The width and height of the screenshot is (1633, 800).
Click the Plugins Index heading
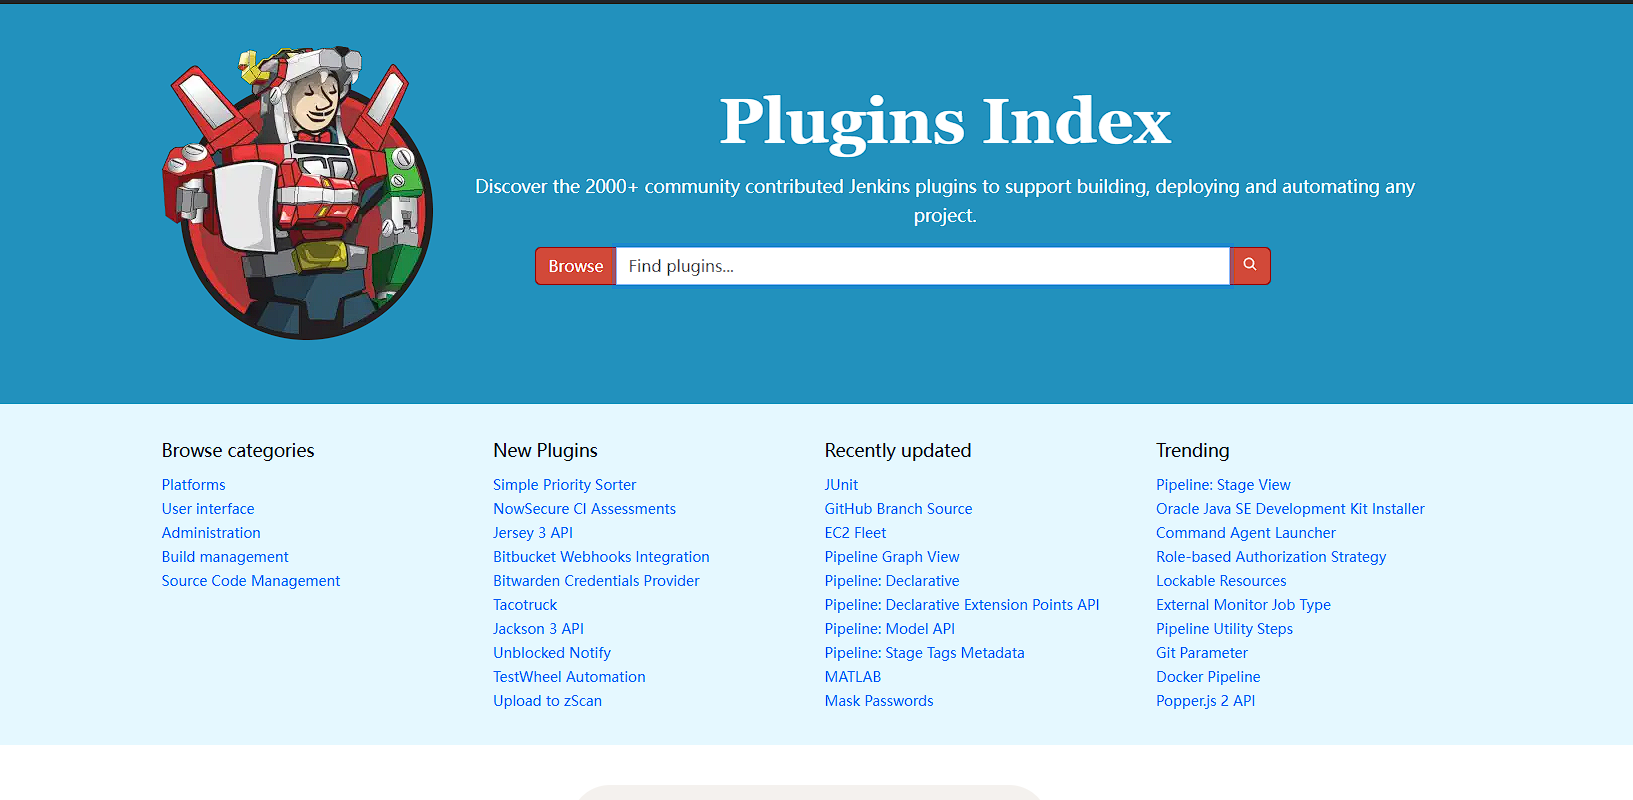pos(945,122)
